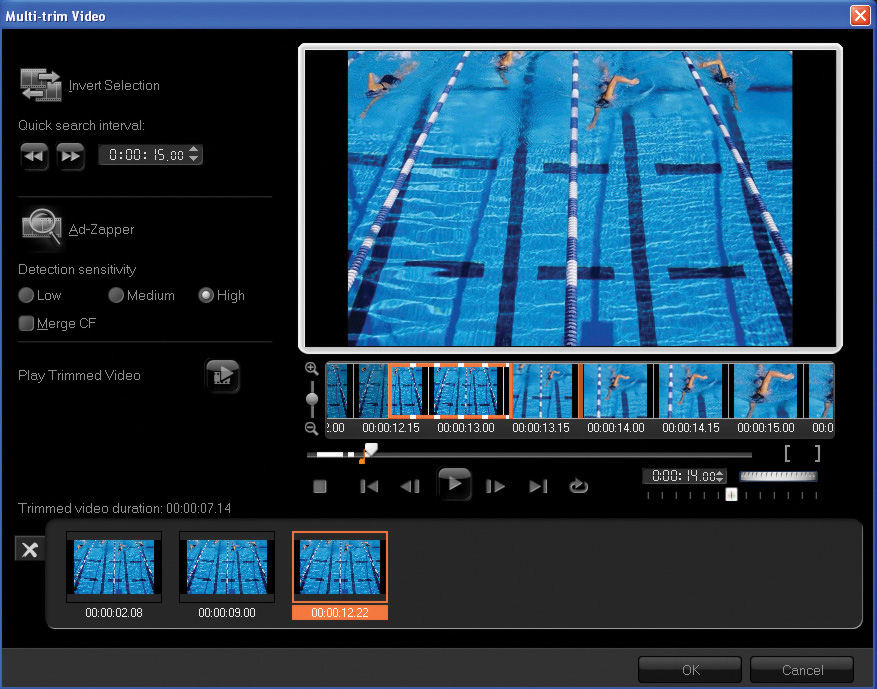
Task: Click the Play Trimmed Video button
Action: pos(223,375)
